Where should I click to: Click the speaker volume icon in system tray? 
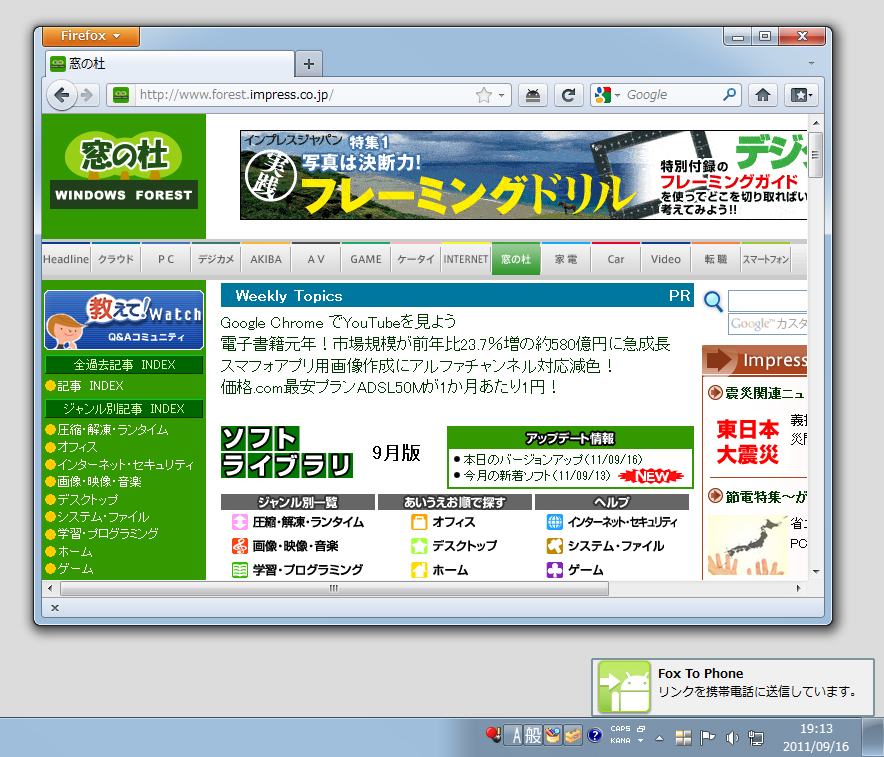tap(731, 735)
